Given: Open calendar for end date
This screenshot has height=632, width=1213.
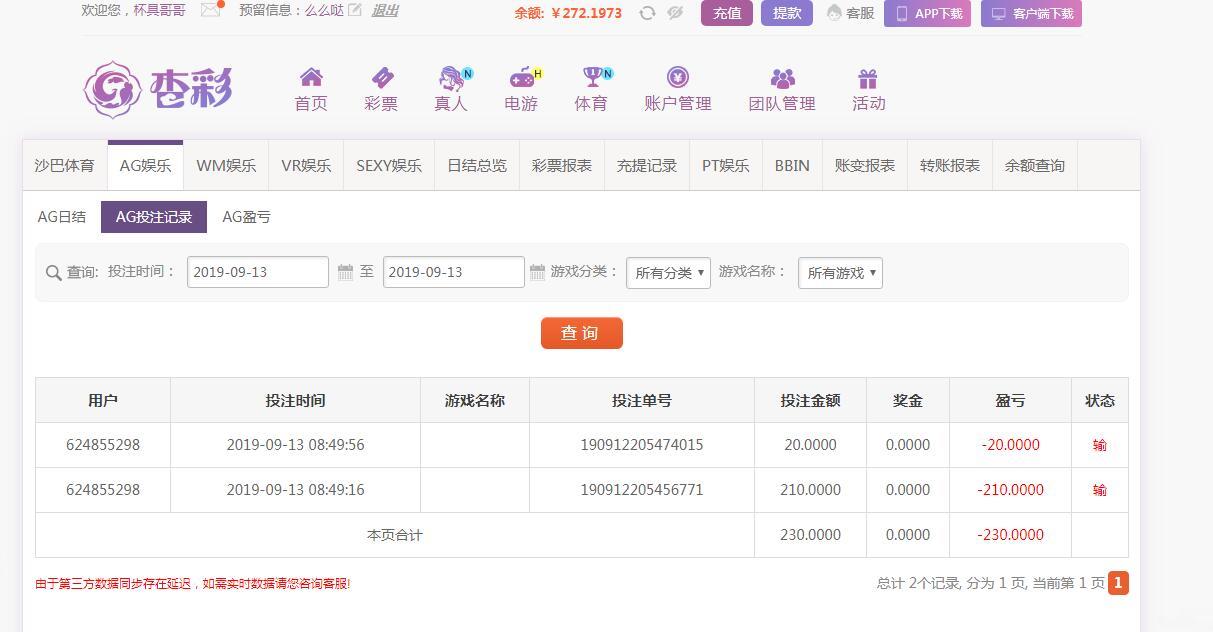Looking at the screenshot, I should 537,272.
